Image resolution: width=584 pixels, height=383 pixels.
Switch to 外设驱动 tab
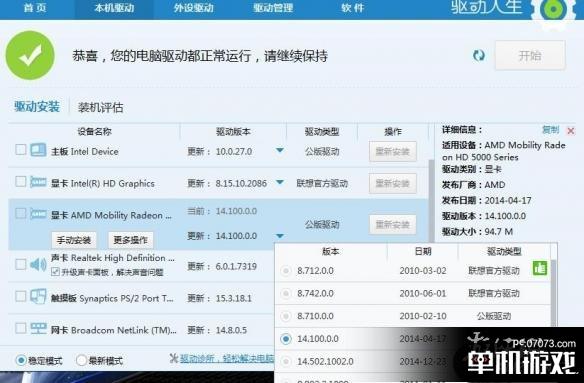coord(193,8)
